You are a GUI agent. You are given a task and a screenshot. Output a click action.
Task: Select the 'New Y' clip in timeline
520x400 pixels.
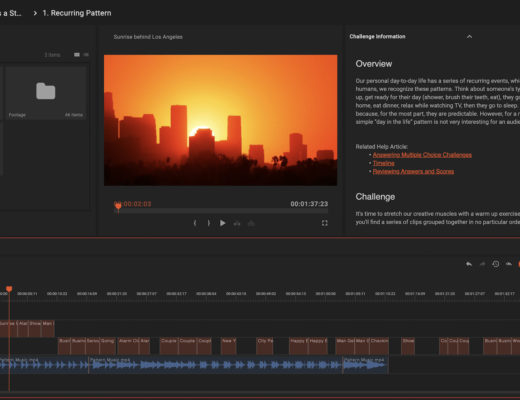[x=229, y=346]
